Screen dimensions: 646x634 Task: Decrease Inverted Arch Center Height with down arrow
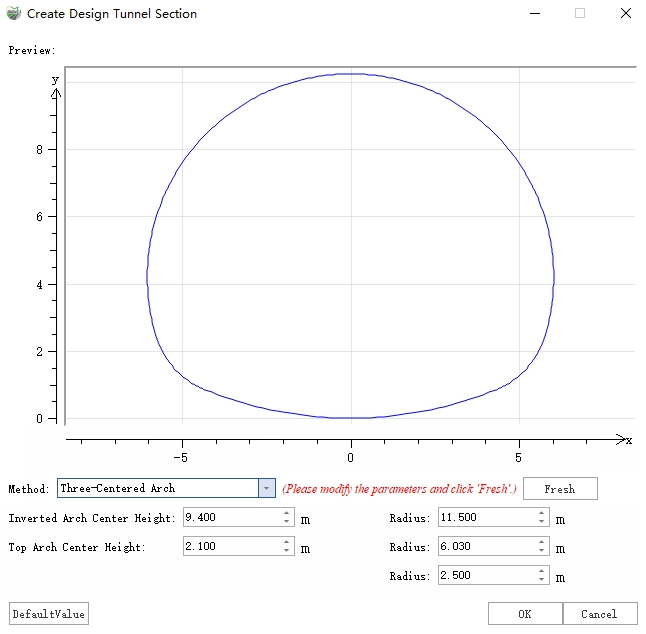pos(287,523)
